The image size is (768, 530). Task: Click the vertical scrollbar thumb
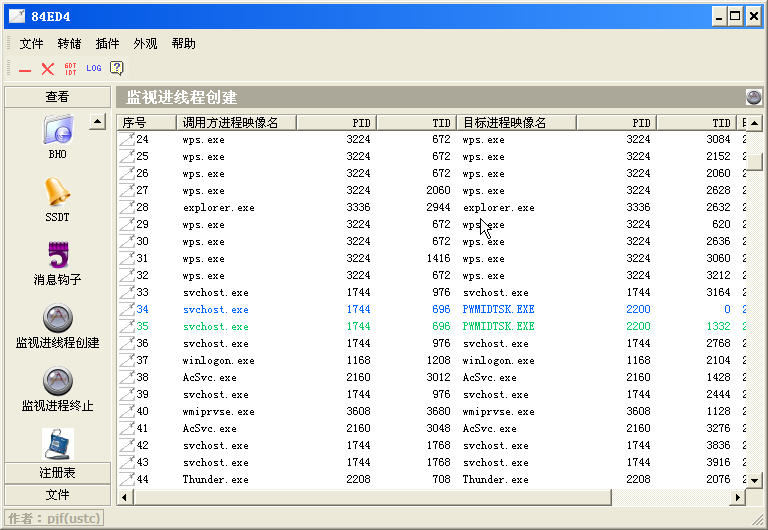pyautogui.click(x=754, y=161)
